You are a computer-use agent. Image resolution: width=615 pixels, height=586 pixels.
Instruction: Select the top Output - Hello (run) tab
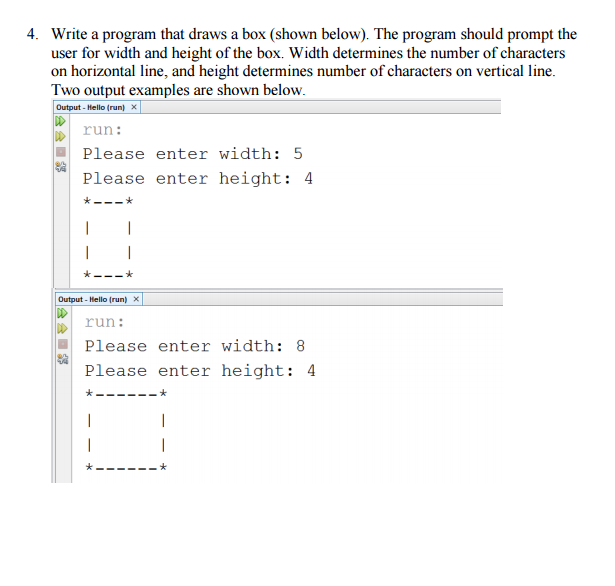(x=90, y=107)
